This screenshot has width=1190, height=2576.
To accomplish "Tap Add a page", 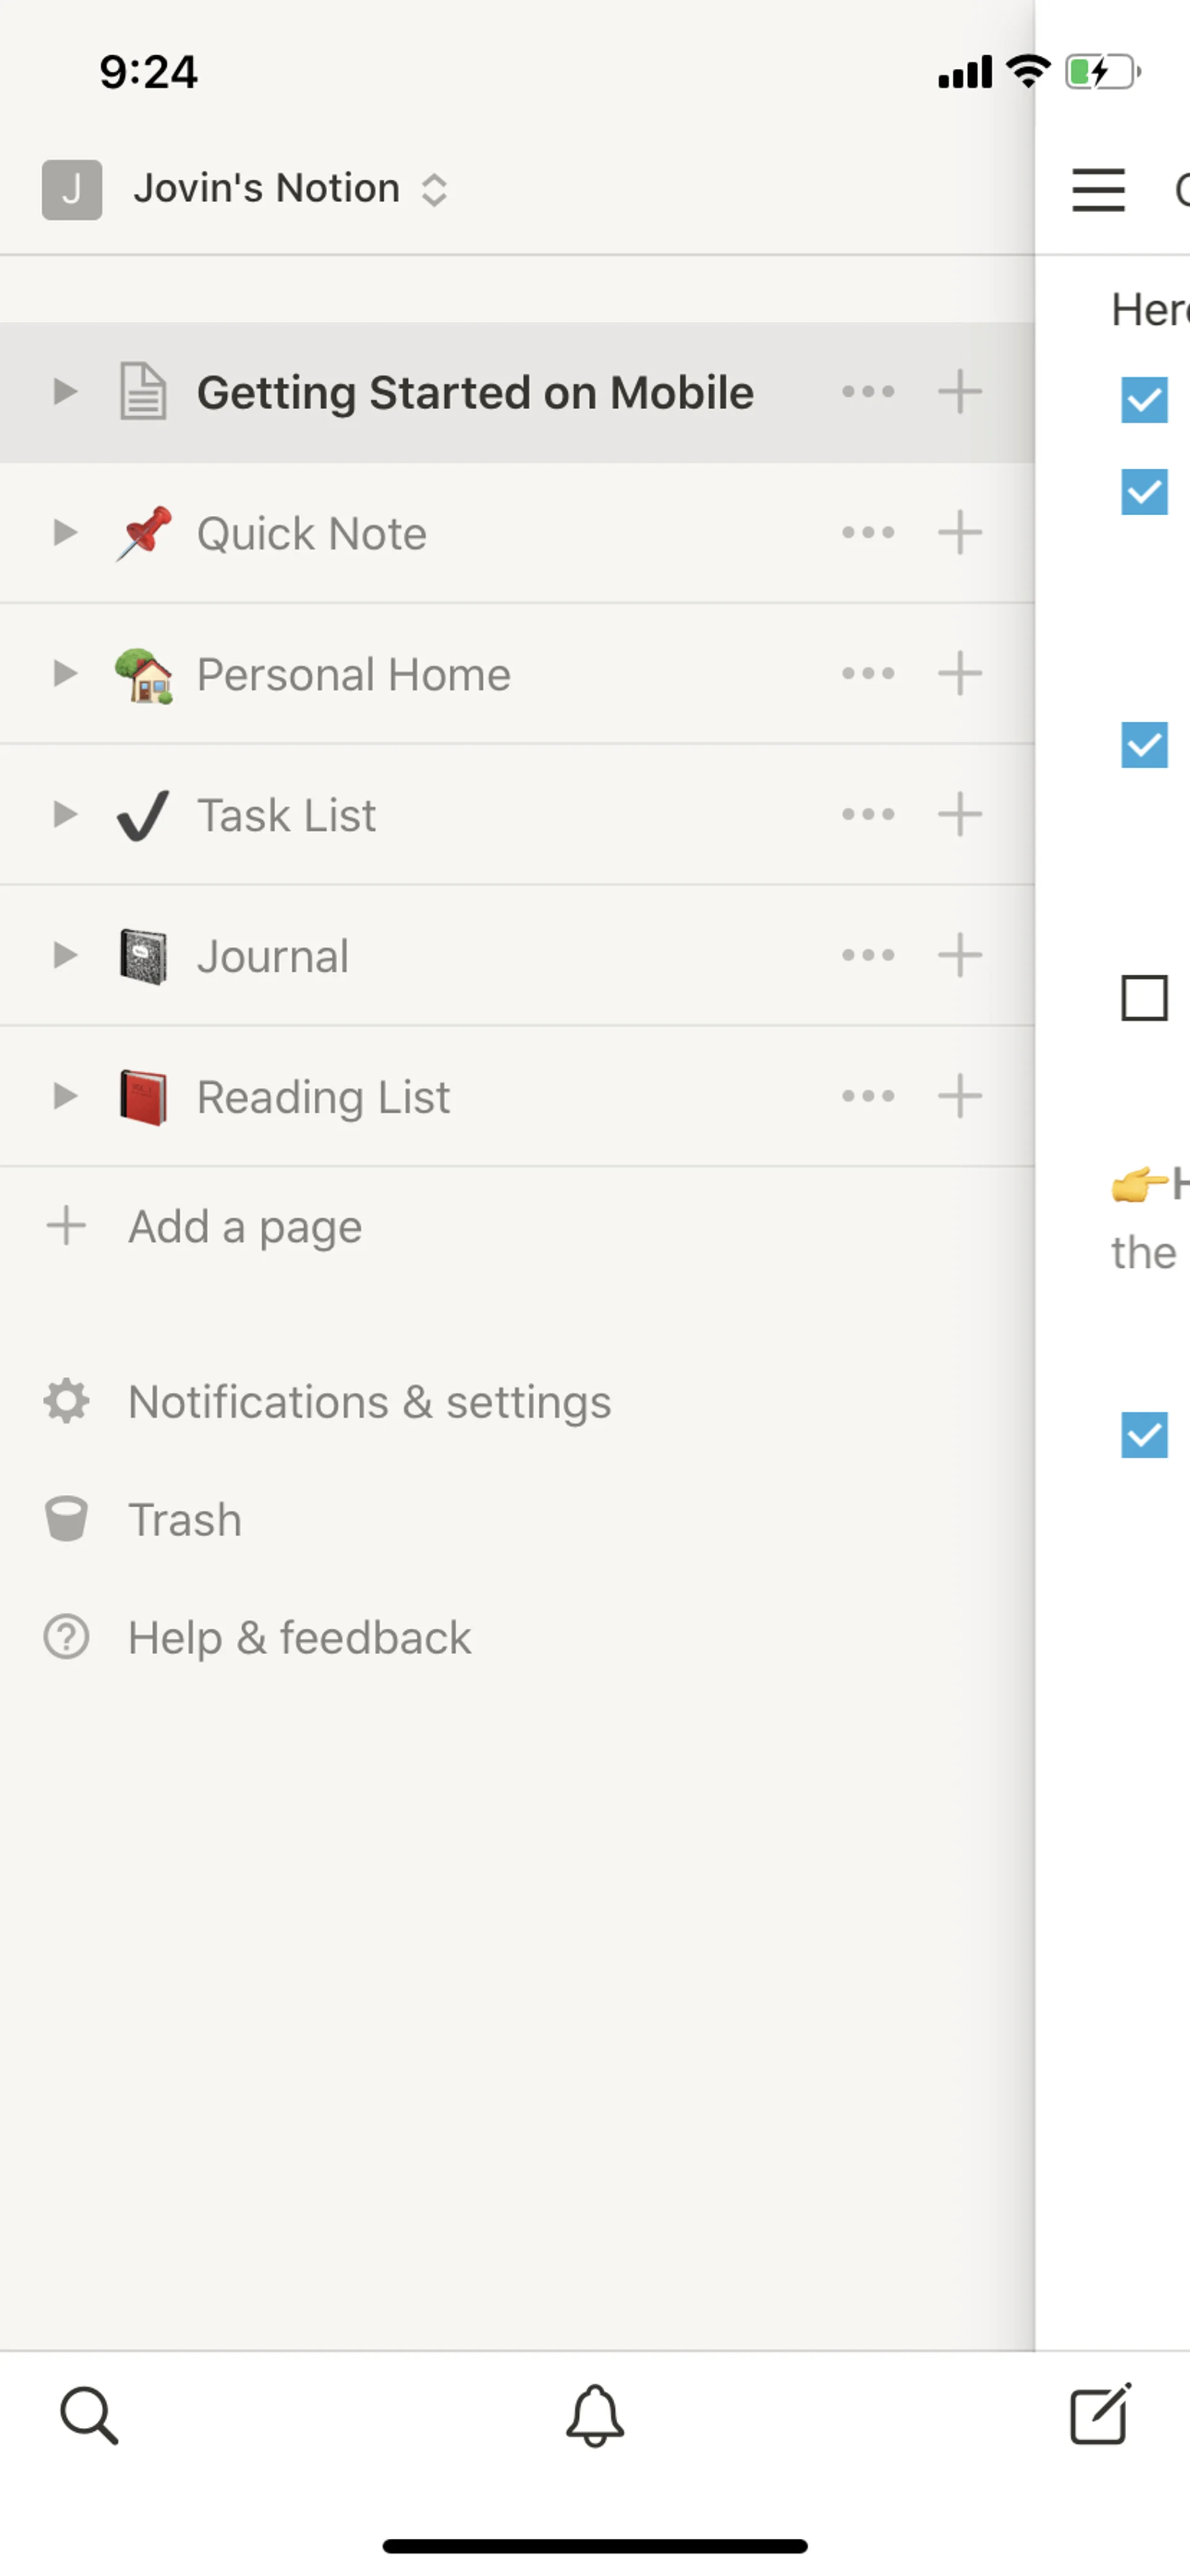I will tap(245, 1227).
